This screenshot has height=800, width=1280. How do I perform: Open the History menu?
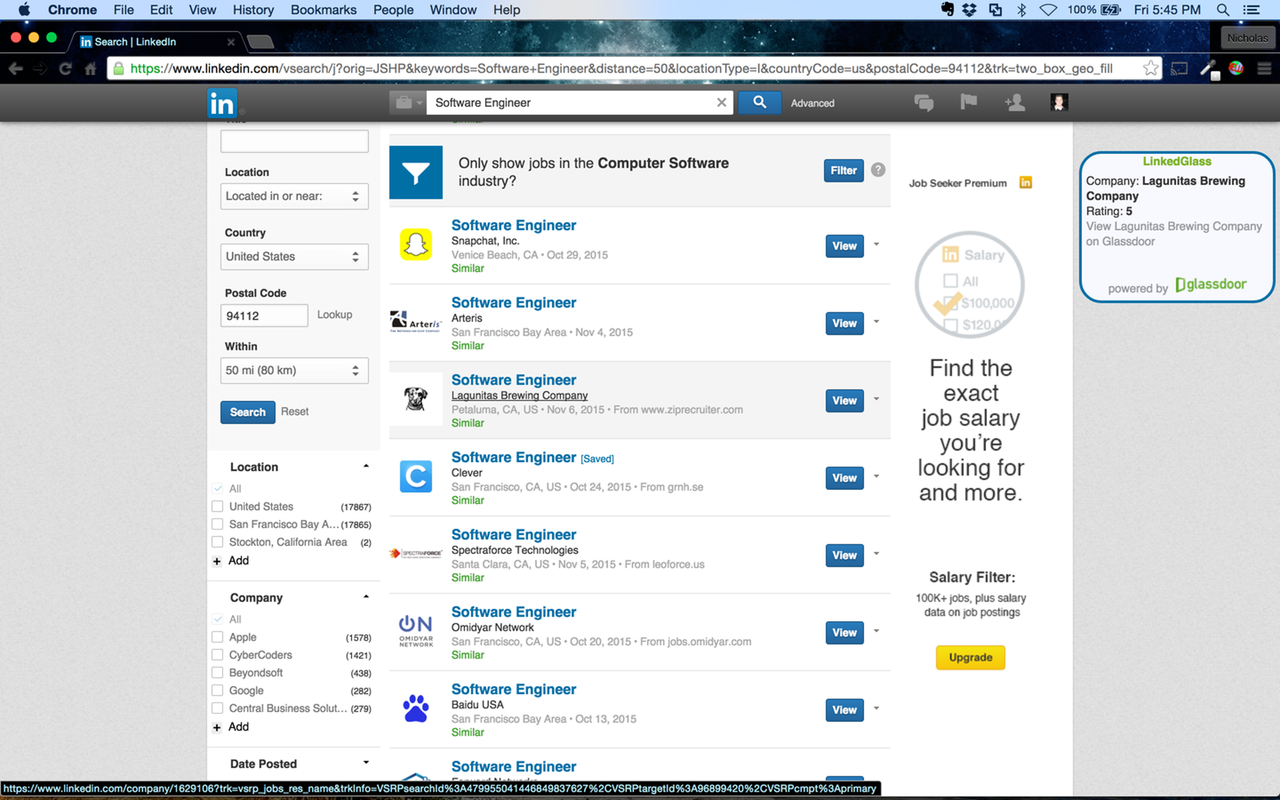[x=253, y=10]
